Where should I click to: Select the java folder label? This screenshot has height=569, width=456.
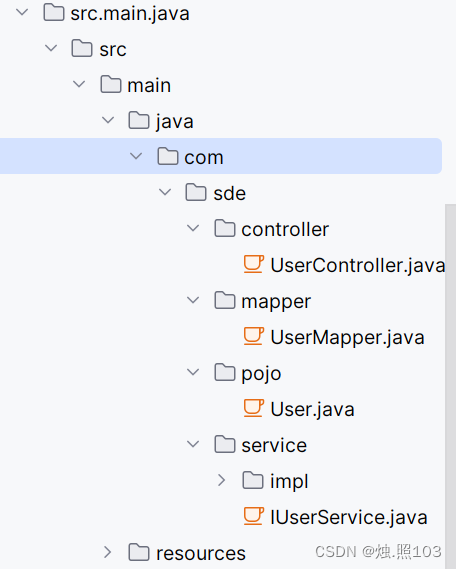(174, 122)
